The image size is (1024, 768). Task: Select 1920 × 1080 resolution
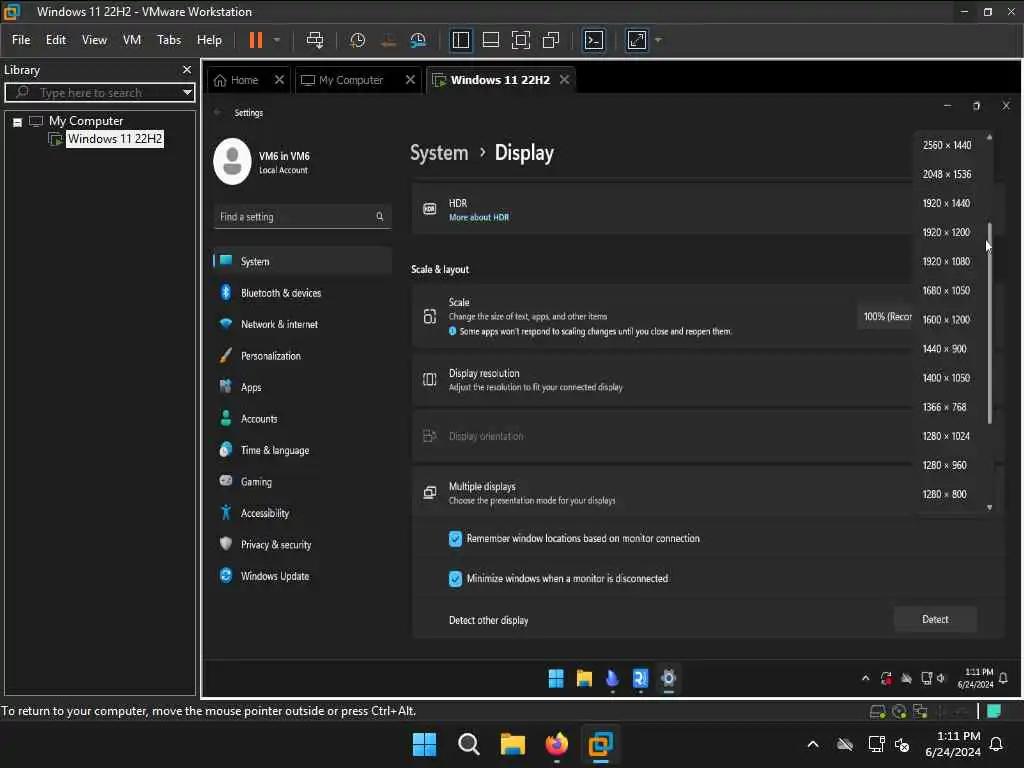click(947, 261)
